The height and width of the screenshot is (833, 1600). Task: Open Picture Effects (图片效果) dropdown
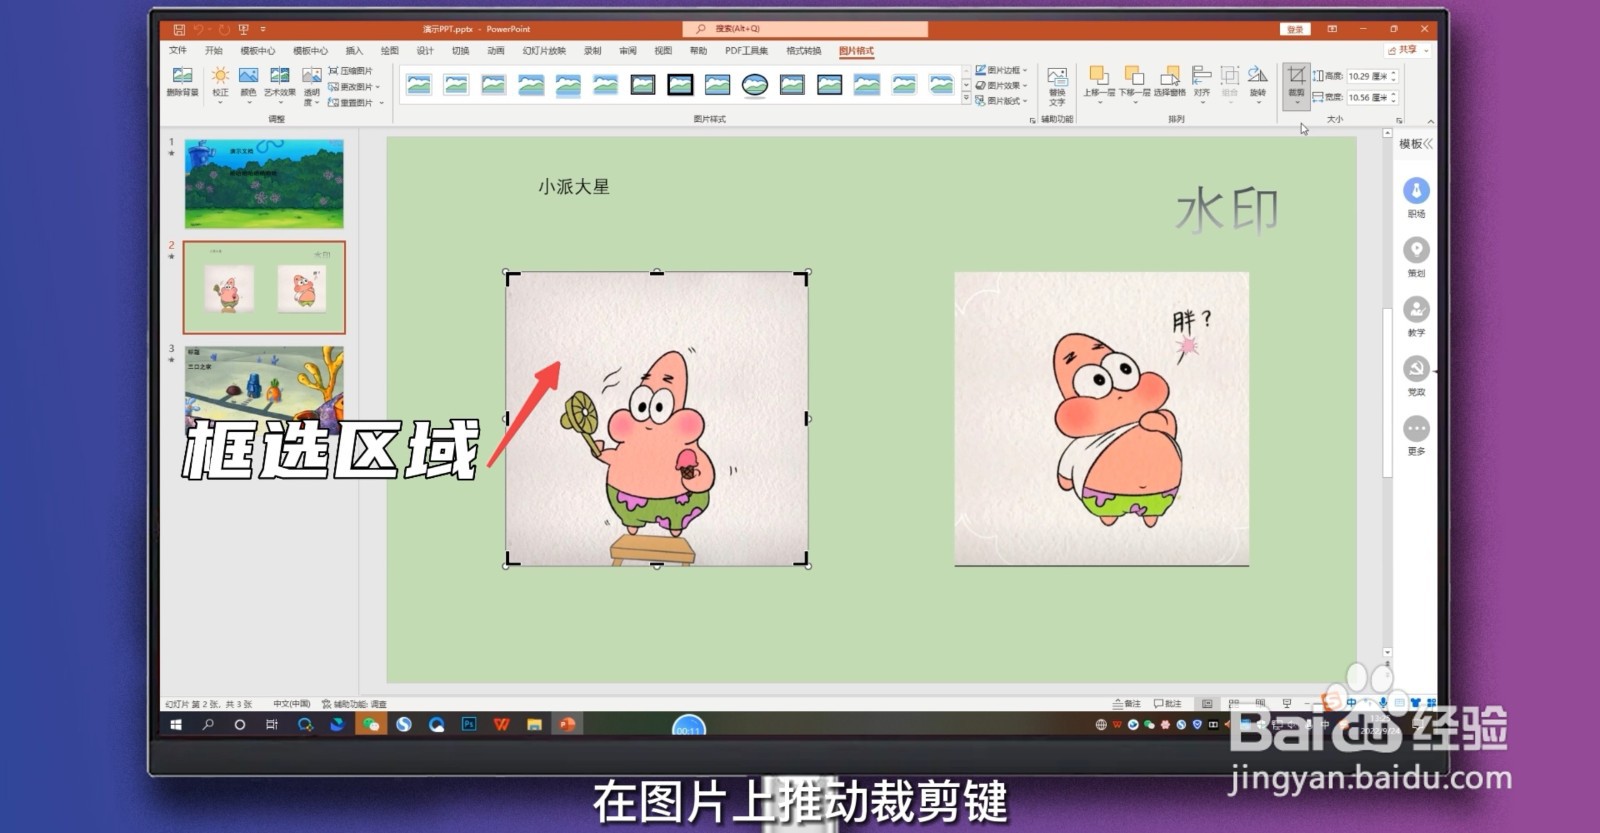1000,85
